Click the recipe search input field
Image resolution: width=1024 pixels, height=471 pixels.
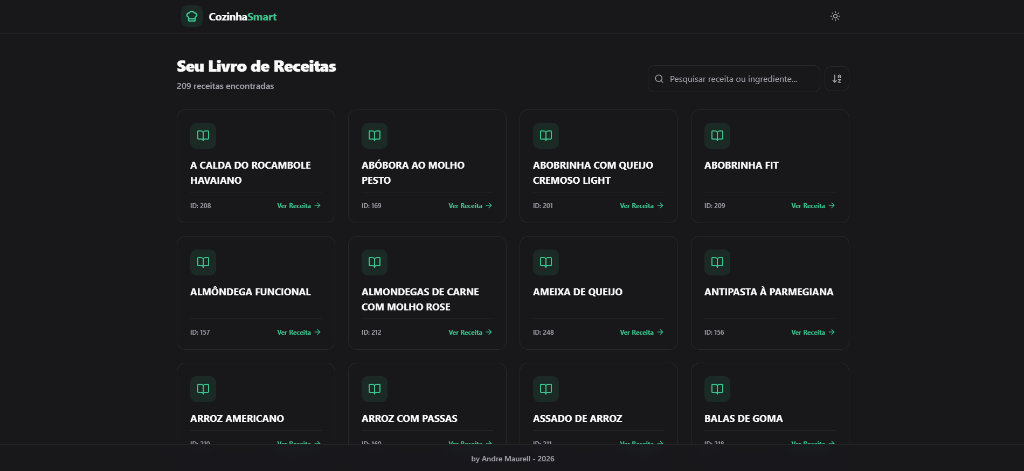point(740,79)
